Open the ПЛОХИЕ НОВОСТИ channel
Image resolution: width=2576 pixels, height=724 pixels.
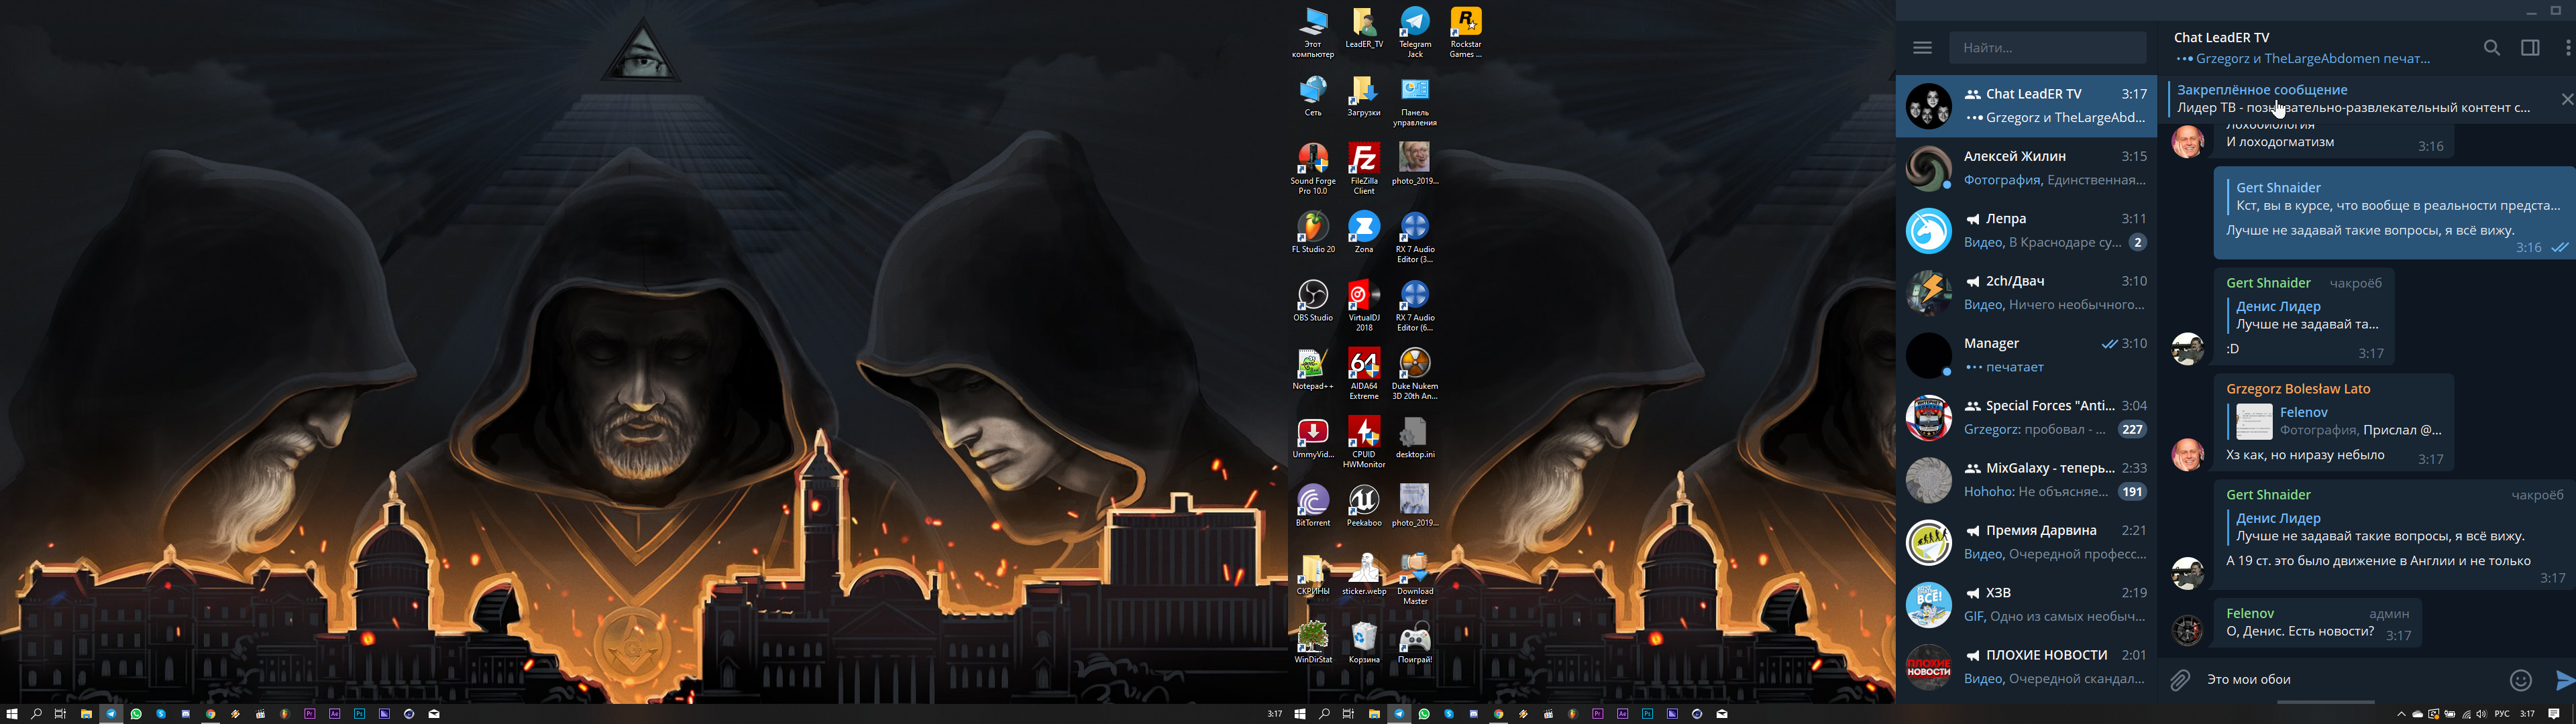click(2026, 666)
